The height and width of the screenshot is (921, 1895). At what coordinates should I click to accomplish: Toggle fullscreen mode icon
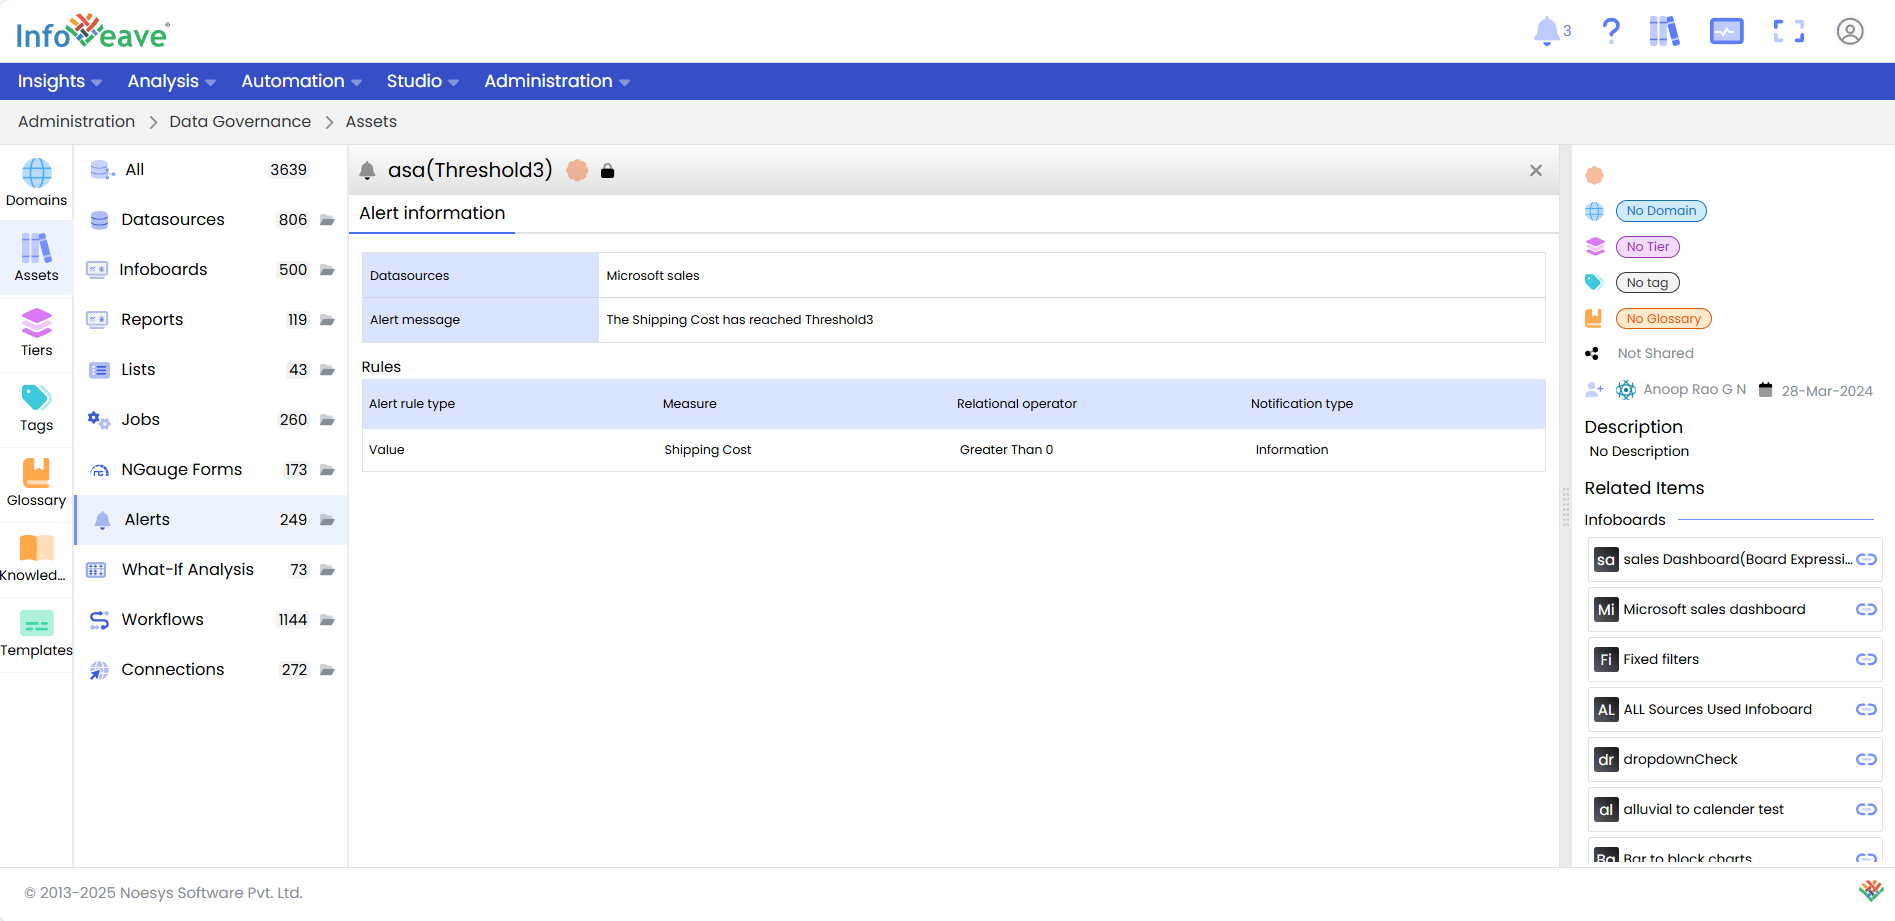point(1789,32)
